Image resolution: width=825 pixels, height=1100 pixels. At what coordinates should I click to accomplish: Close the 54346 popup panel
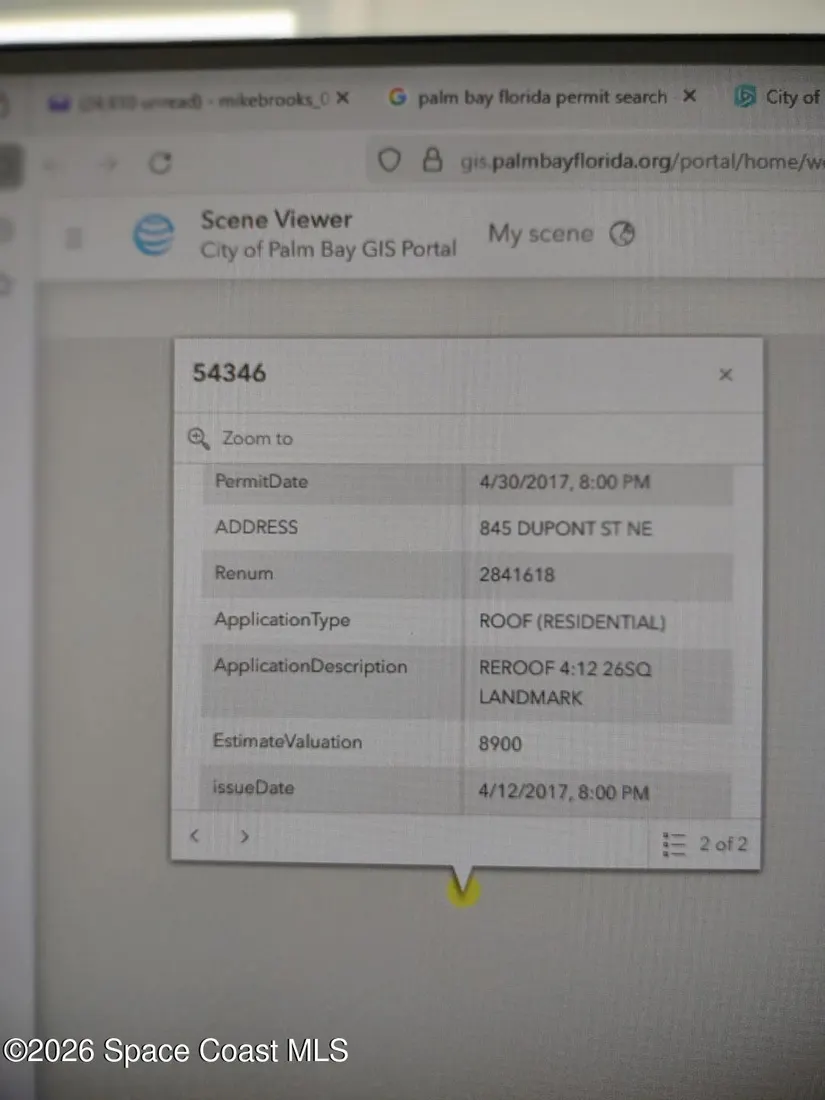click(726, 375)
